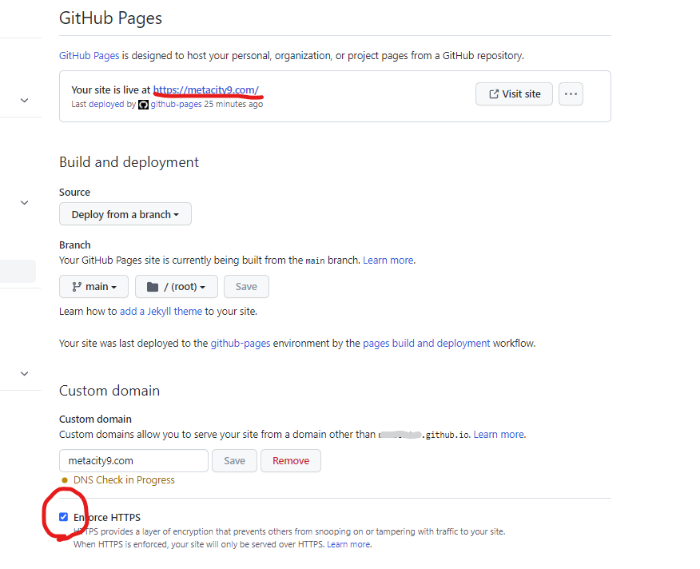Click the github-pages bot avatar icon
This screenshot has height=569, width=700.
pos(143,104)
